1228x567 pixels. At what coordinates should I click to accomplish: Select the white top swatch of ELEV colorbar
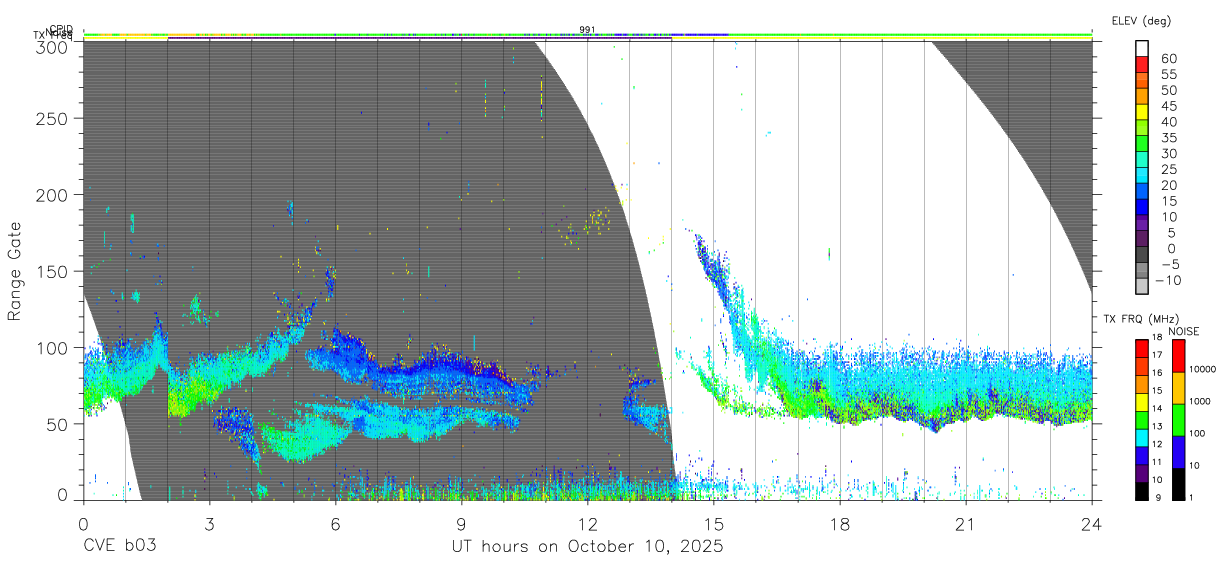tap(1142, 47)
